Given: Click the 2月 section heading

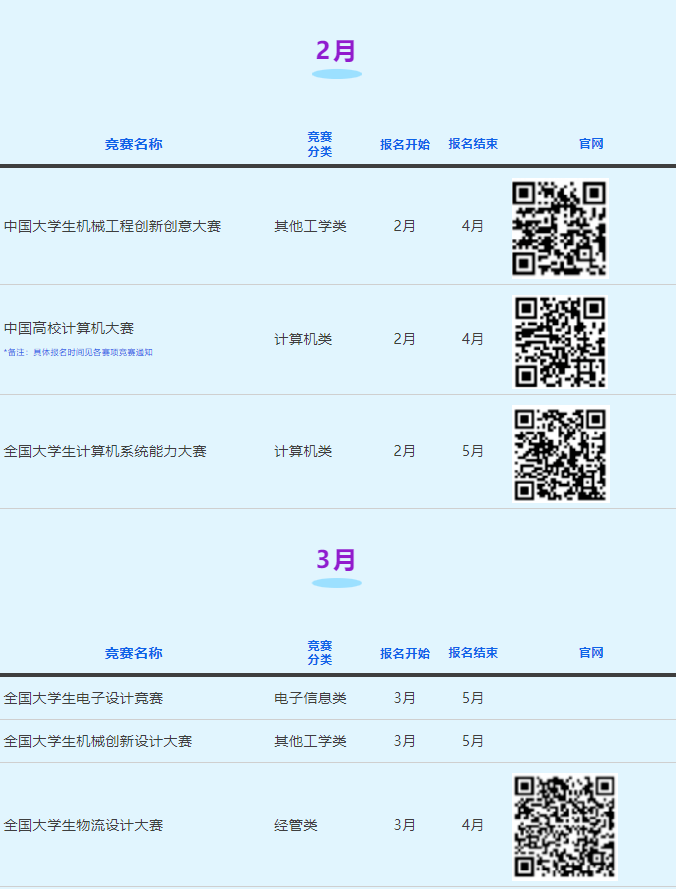Looking at the screenshot, I should 336,51.
